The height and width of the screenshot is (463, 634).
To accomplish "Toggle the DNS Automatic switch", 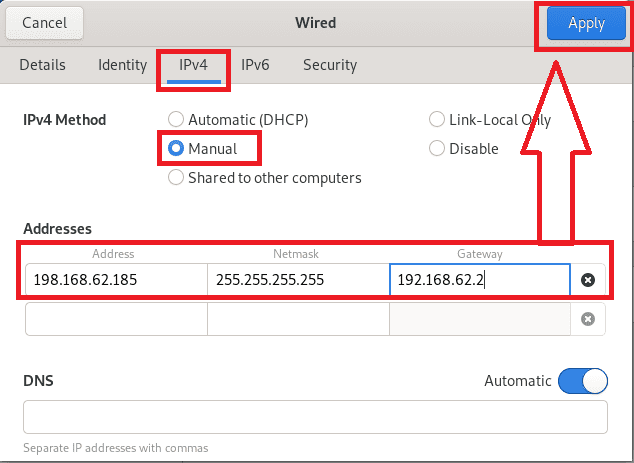I will pos(583,381).
